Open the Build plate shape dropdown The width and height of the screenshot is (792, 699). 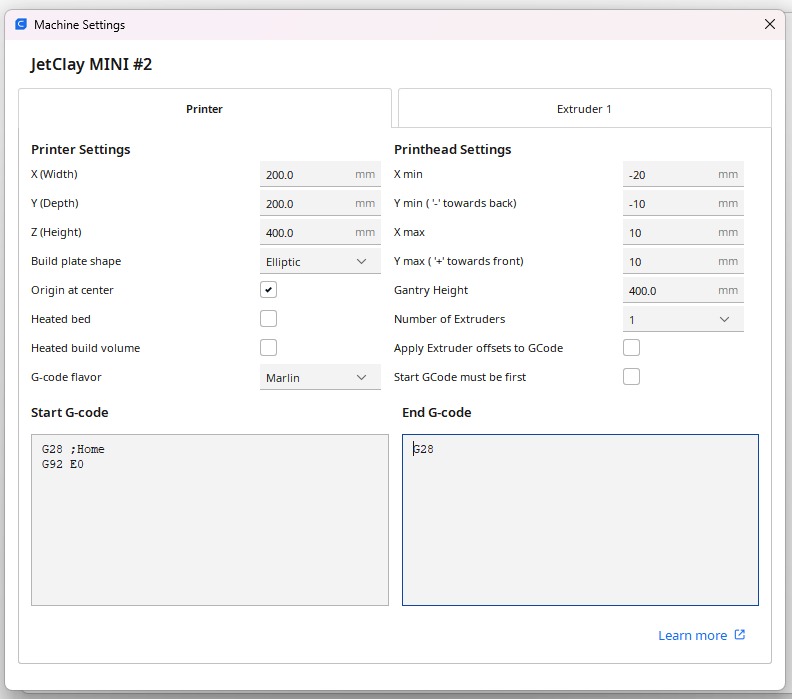(x=319, y=262)
